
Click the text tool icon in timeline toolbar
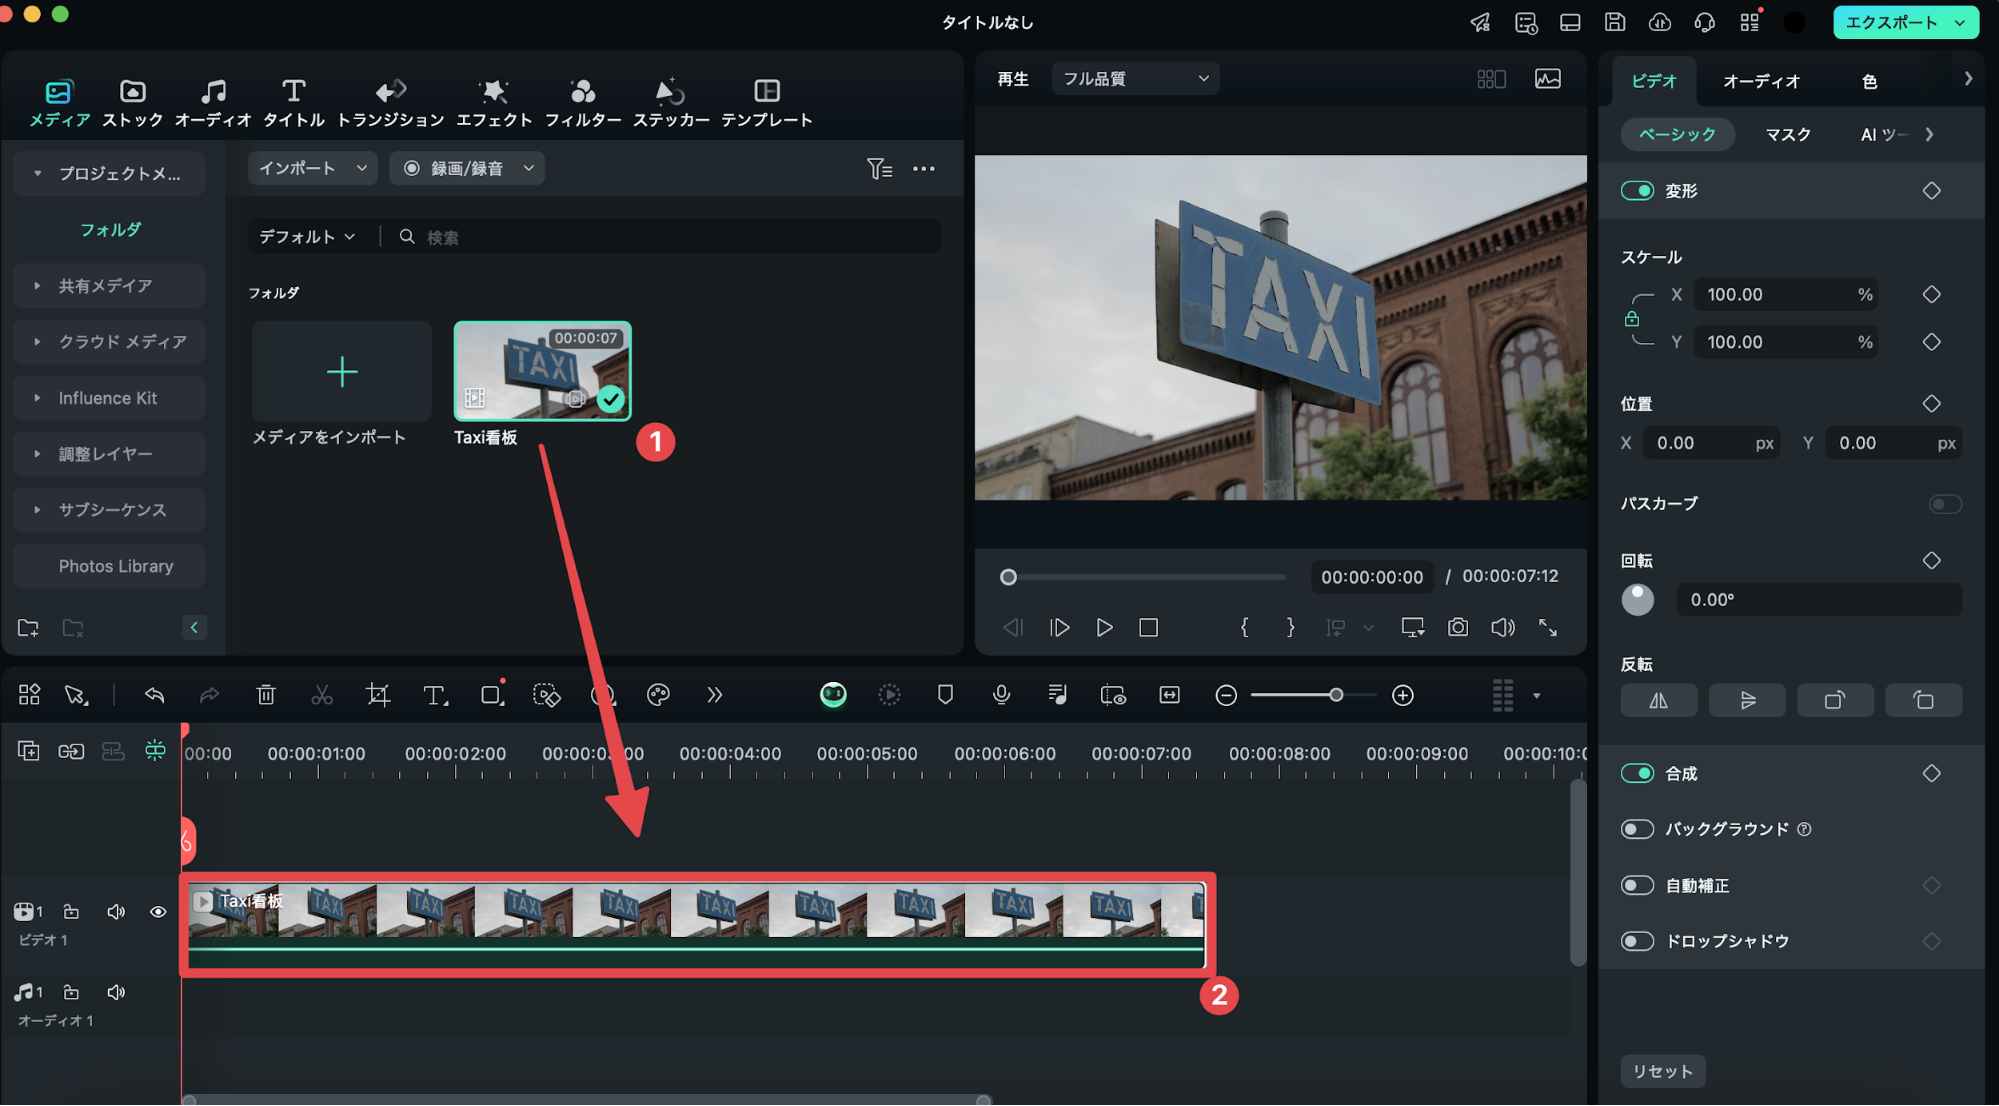(434, 695)
